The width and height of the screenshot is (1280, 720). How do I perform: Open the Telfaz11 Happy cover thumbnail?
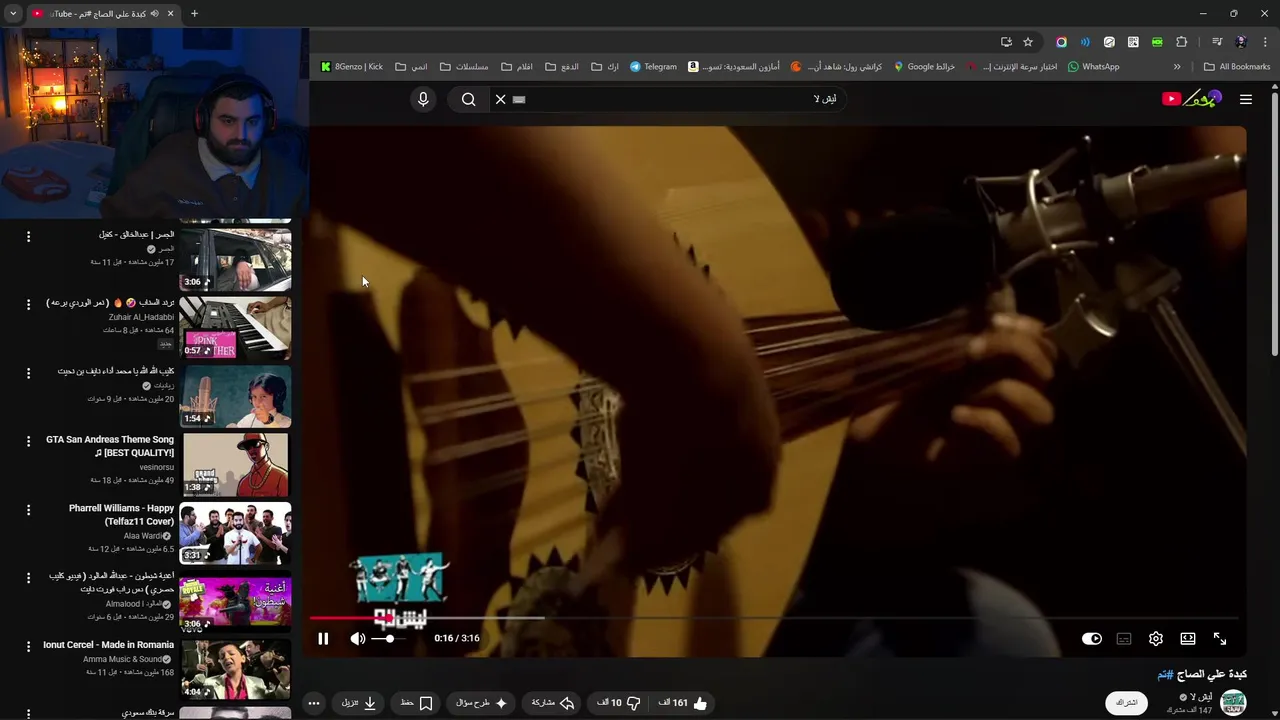point(235,533)
